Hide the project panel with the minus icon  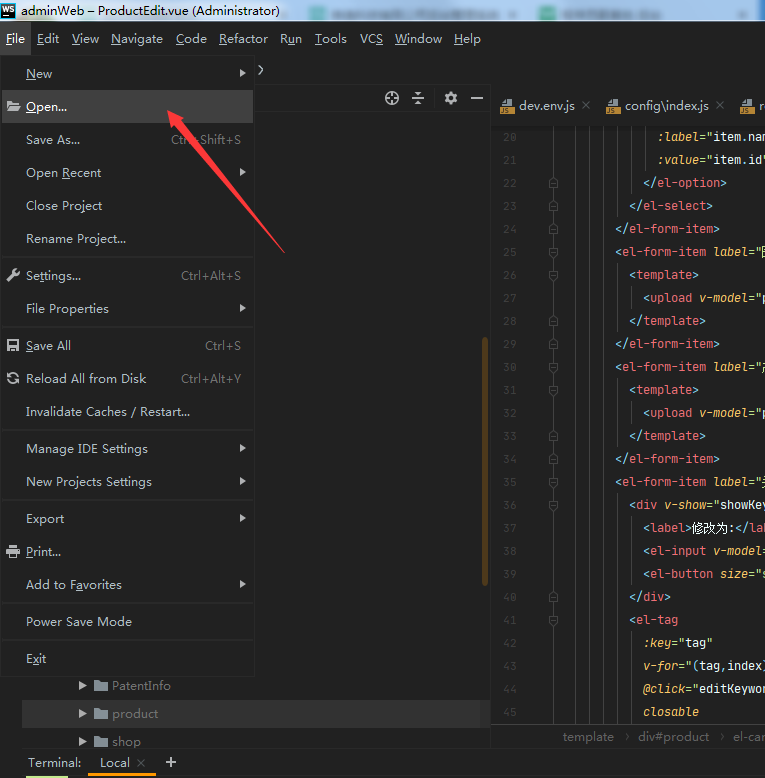pyautogui.click(x=477, y=98)
